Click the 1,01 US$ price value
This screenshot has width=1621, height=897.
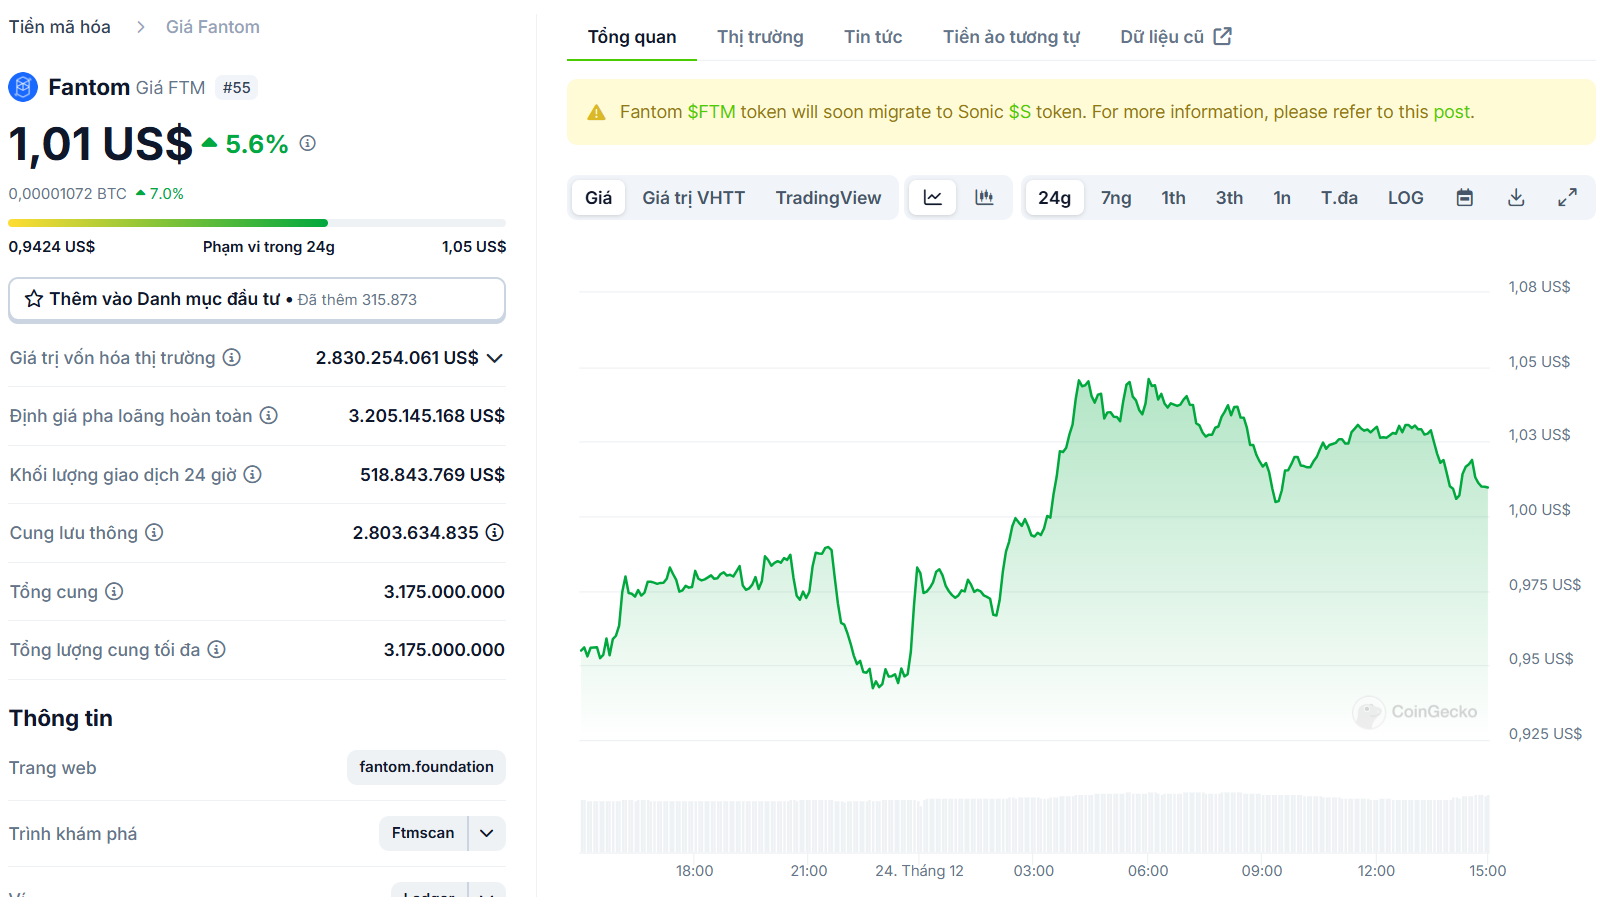[x=100, y=144]
